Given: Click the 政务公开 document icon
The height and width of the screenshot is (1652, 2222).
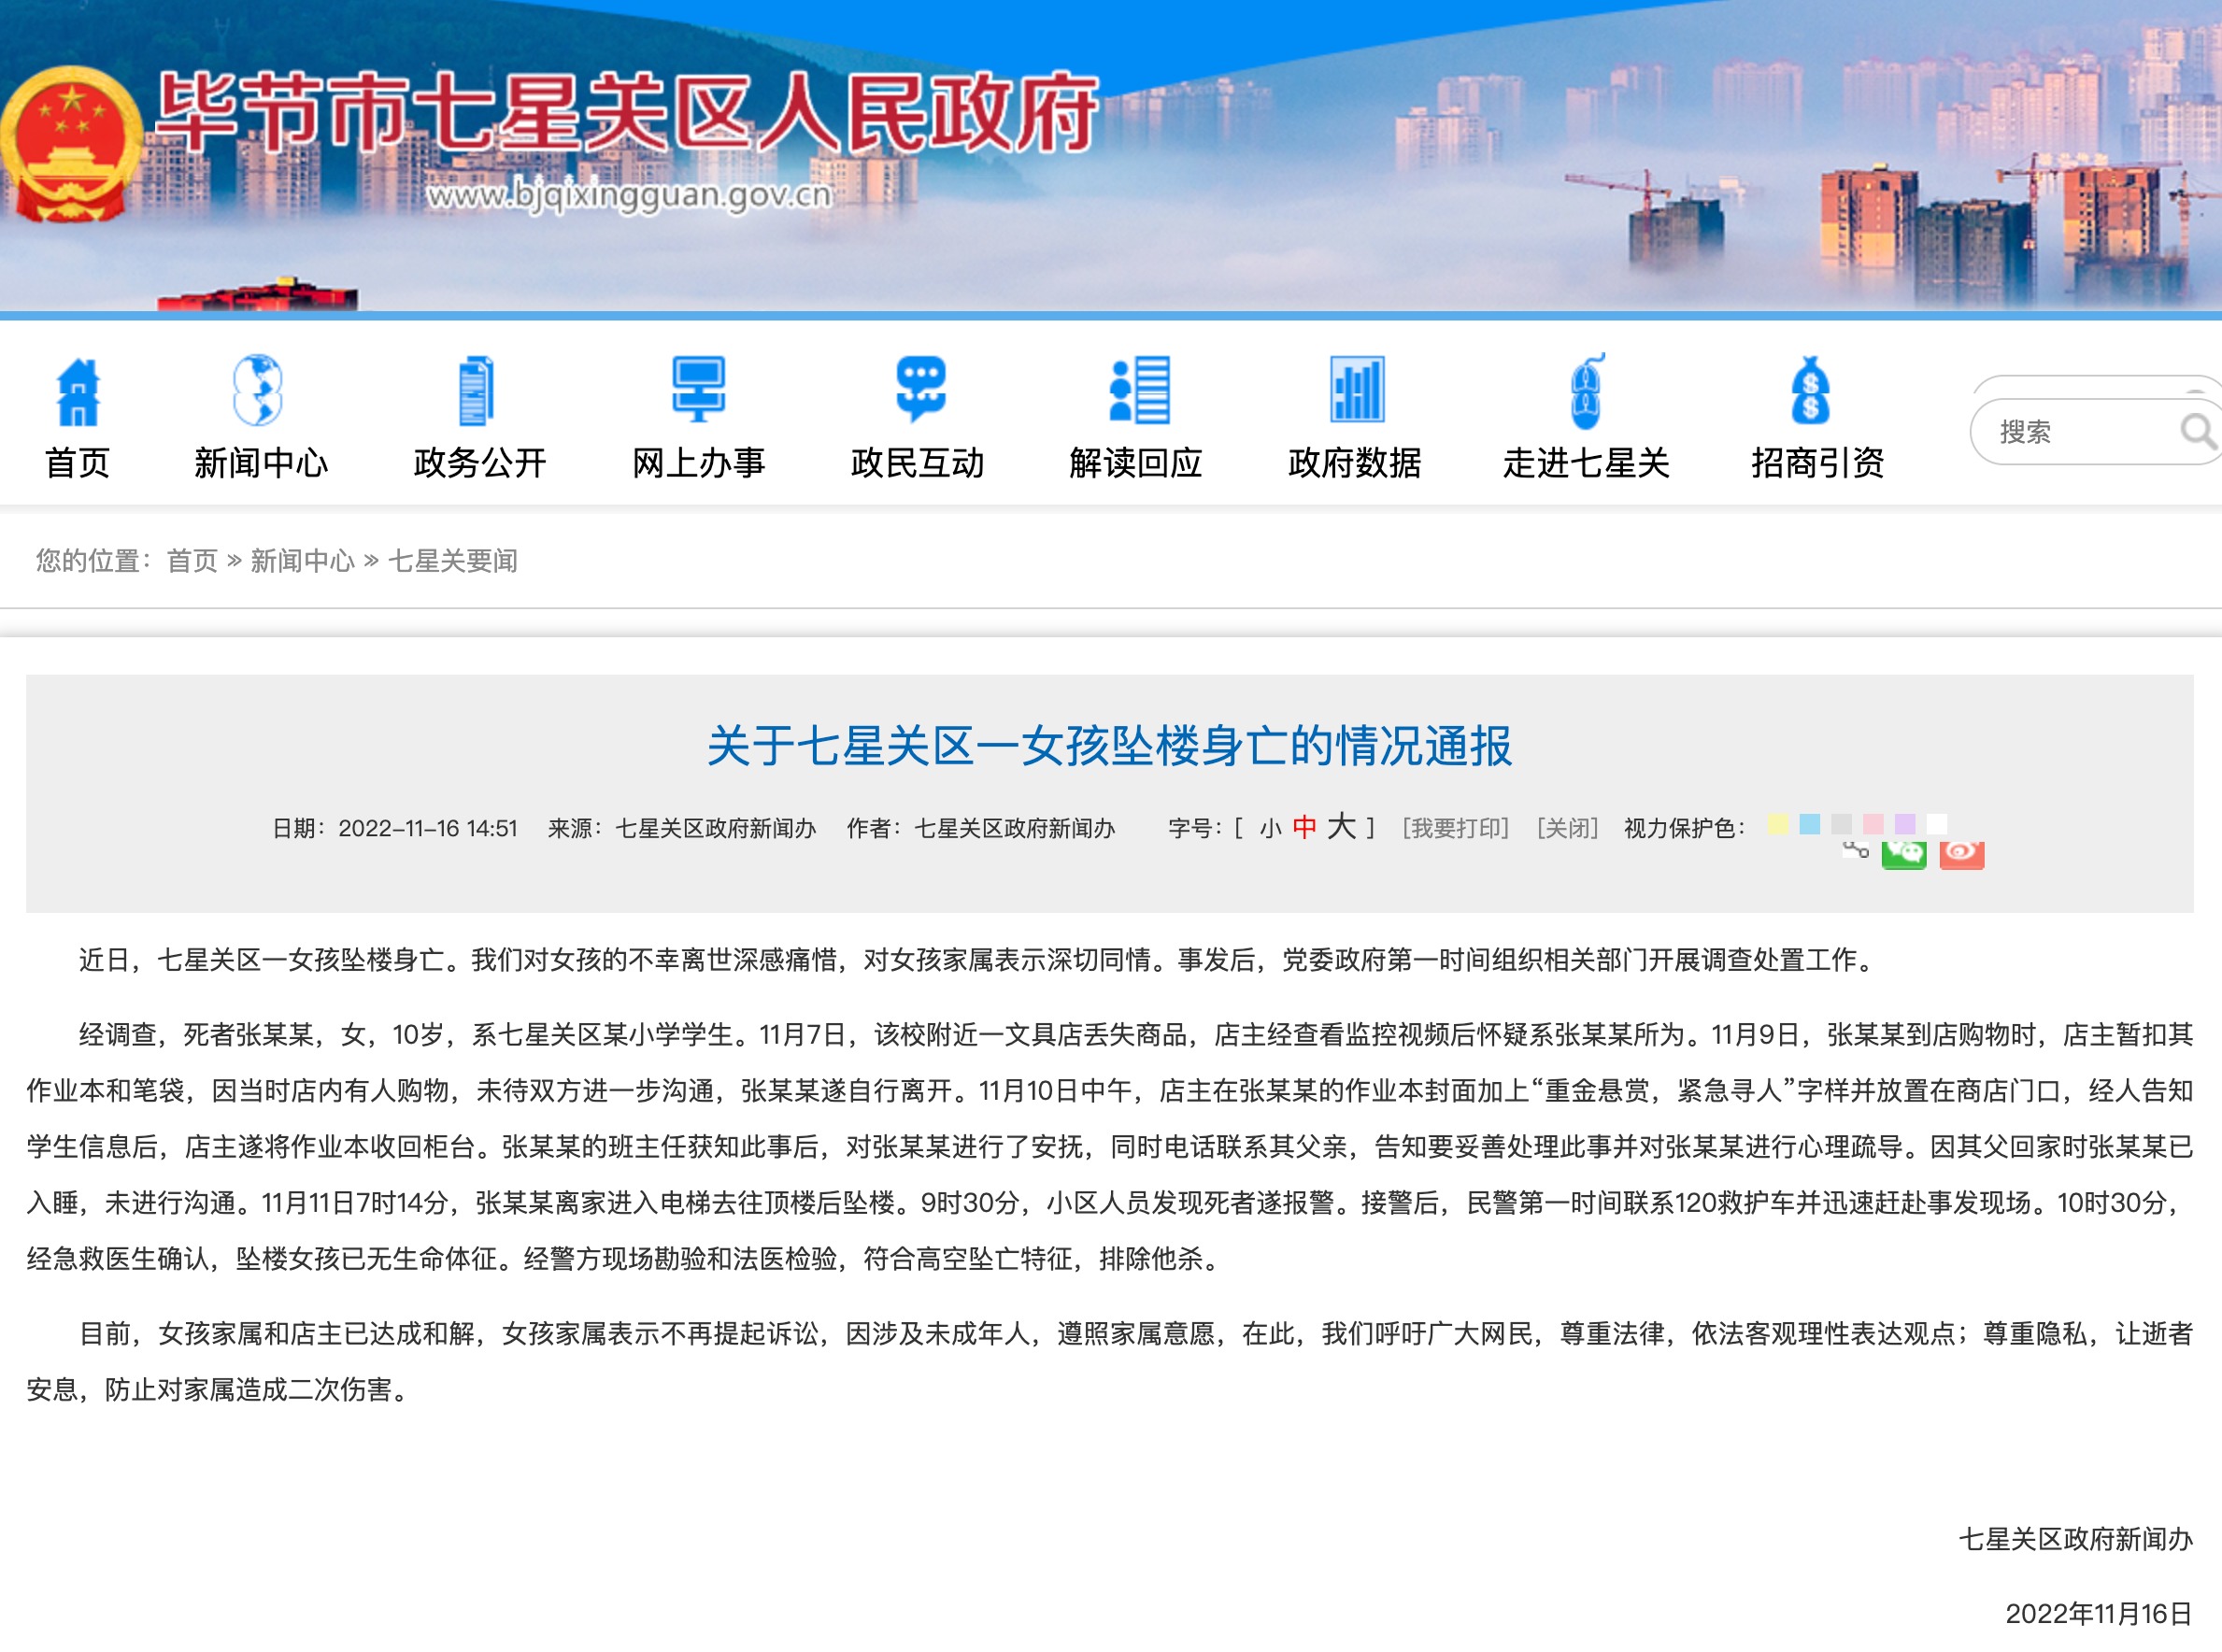Looking at the screenshot, I should coord(476,391).
